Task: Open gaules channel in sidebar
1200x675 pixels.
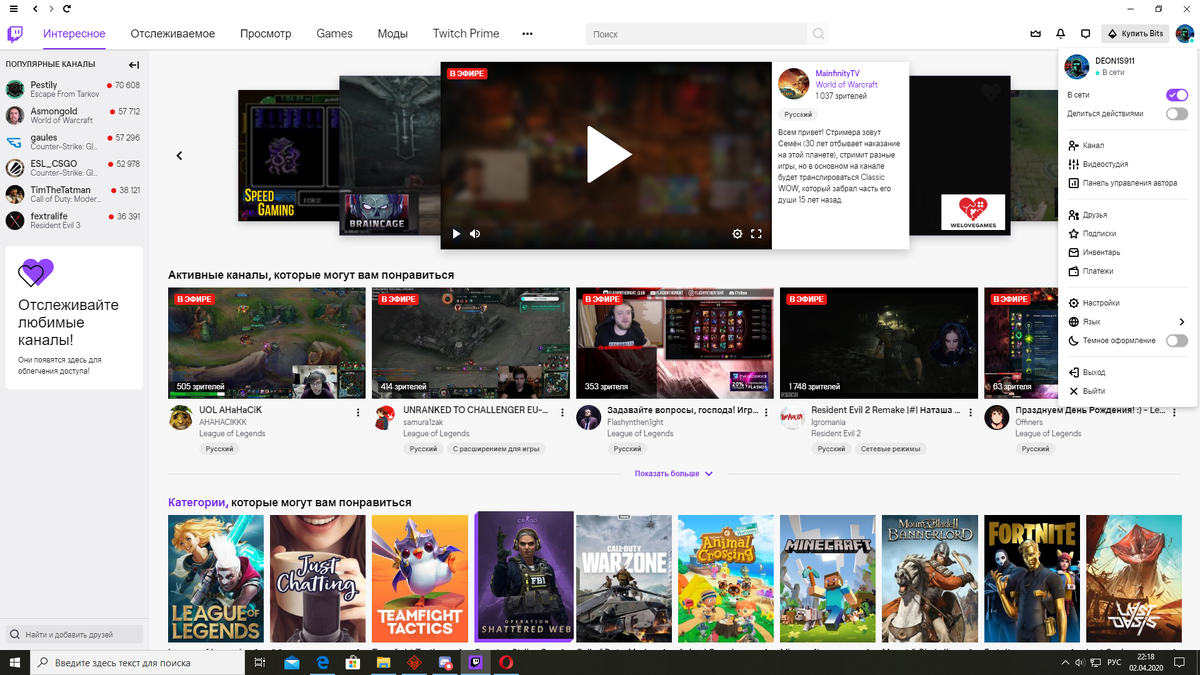Action: tap(72, 142)
